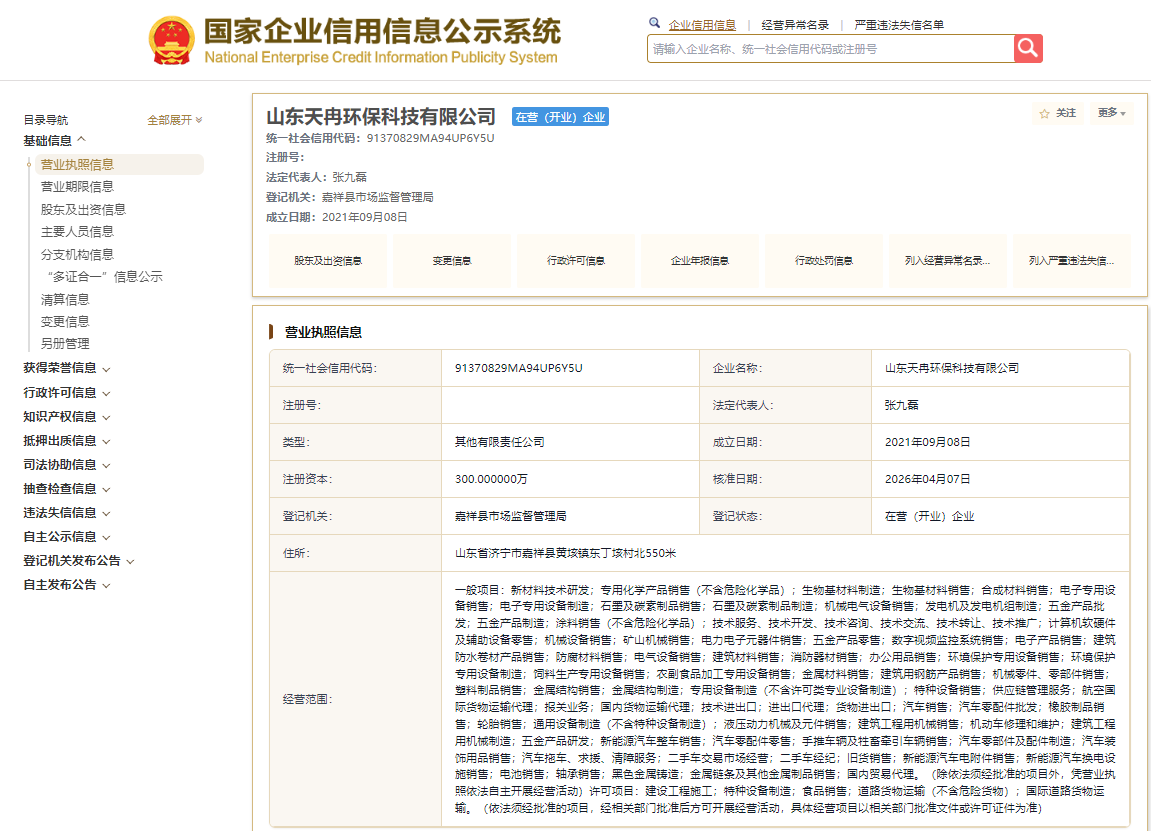Click the 关注 follow button

tap(1057, 113)
